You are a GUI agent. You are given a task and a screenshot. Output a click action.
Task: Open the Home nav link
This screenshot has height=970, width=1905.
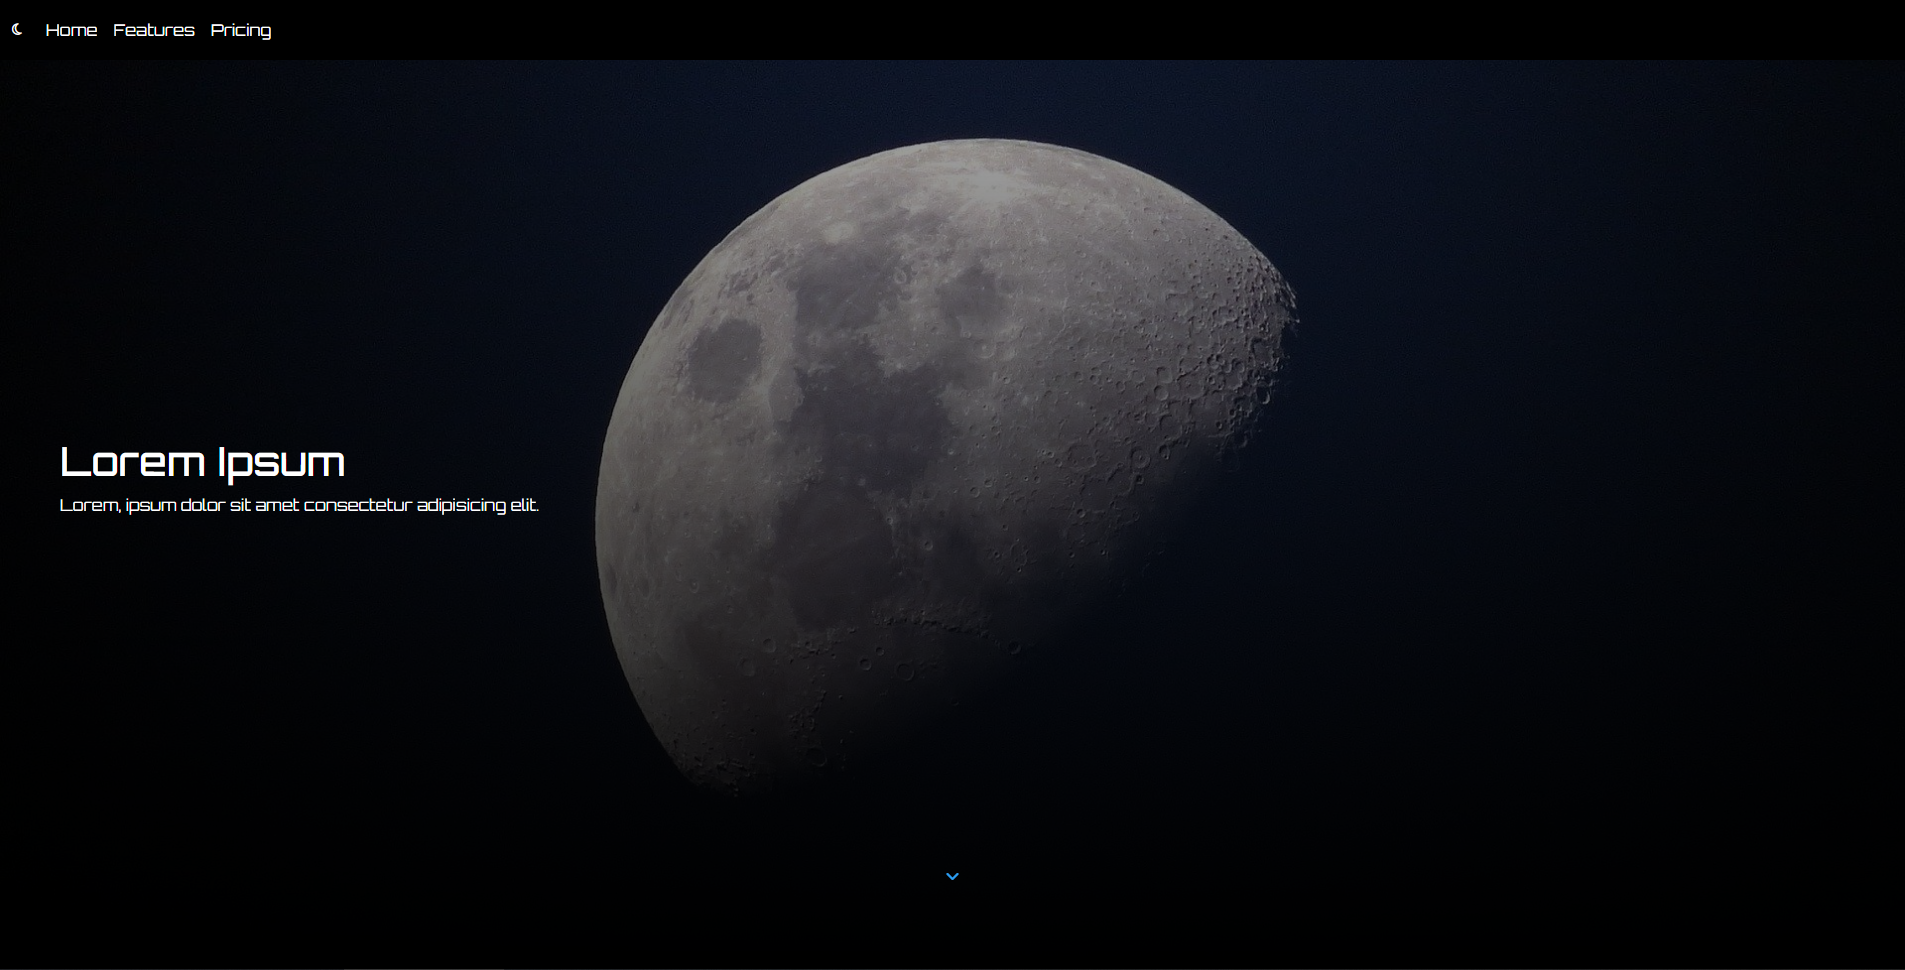tap(71, 30)
